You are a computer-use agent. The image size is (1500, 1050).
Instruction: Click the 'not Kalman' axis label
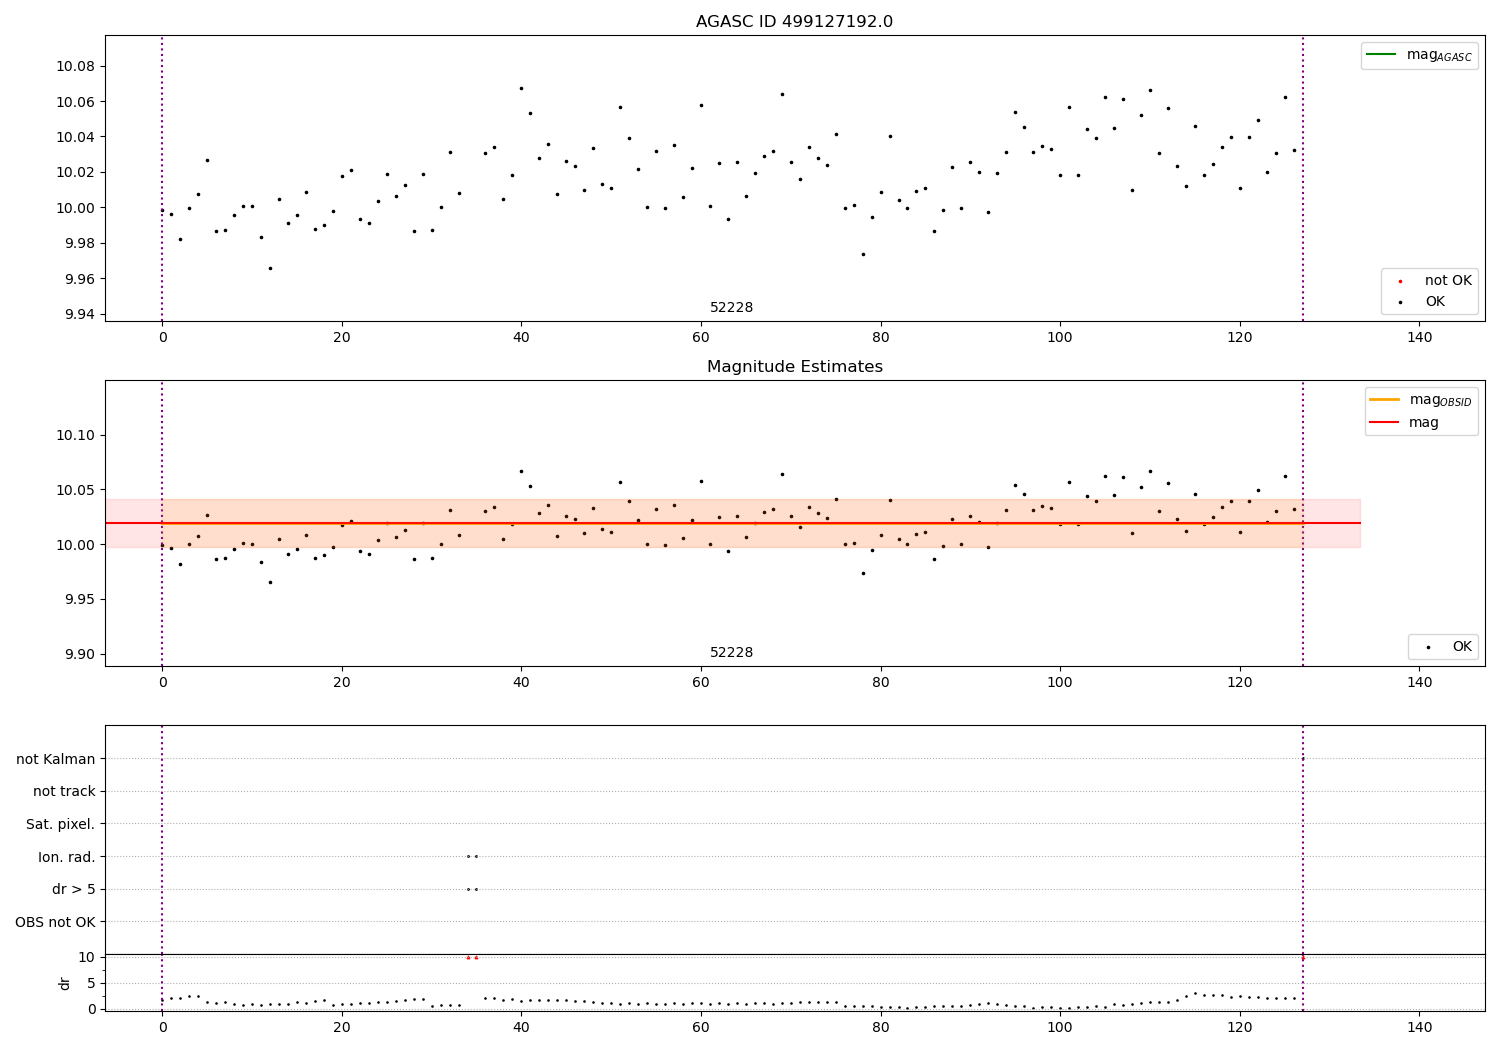click(x=56, y=760)
